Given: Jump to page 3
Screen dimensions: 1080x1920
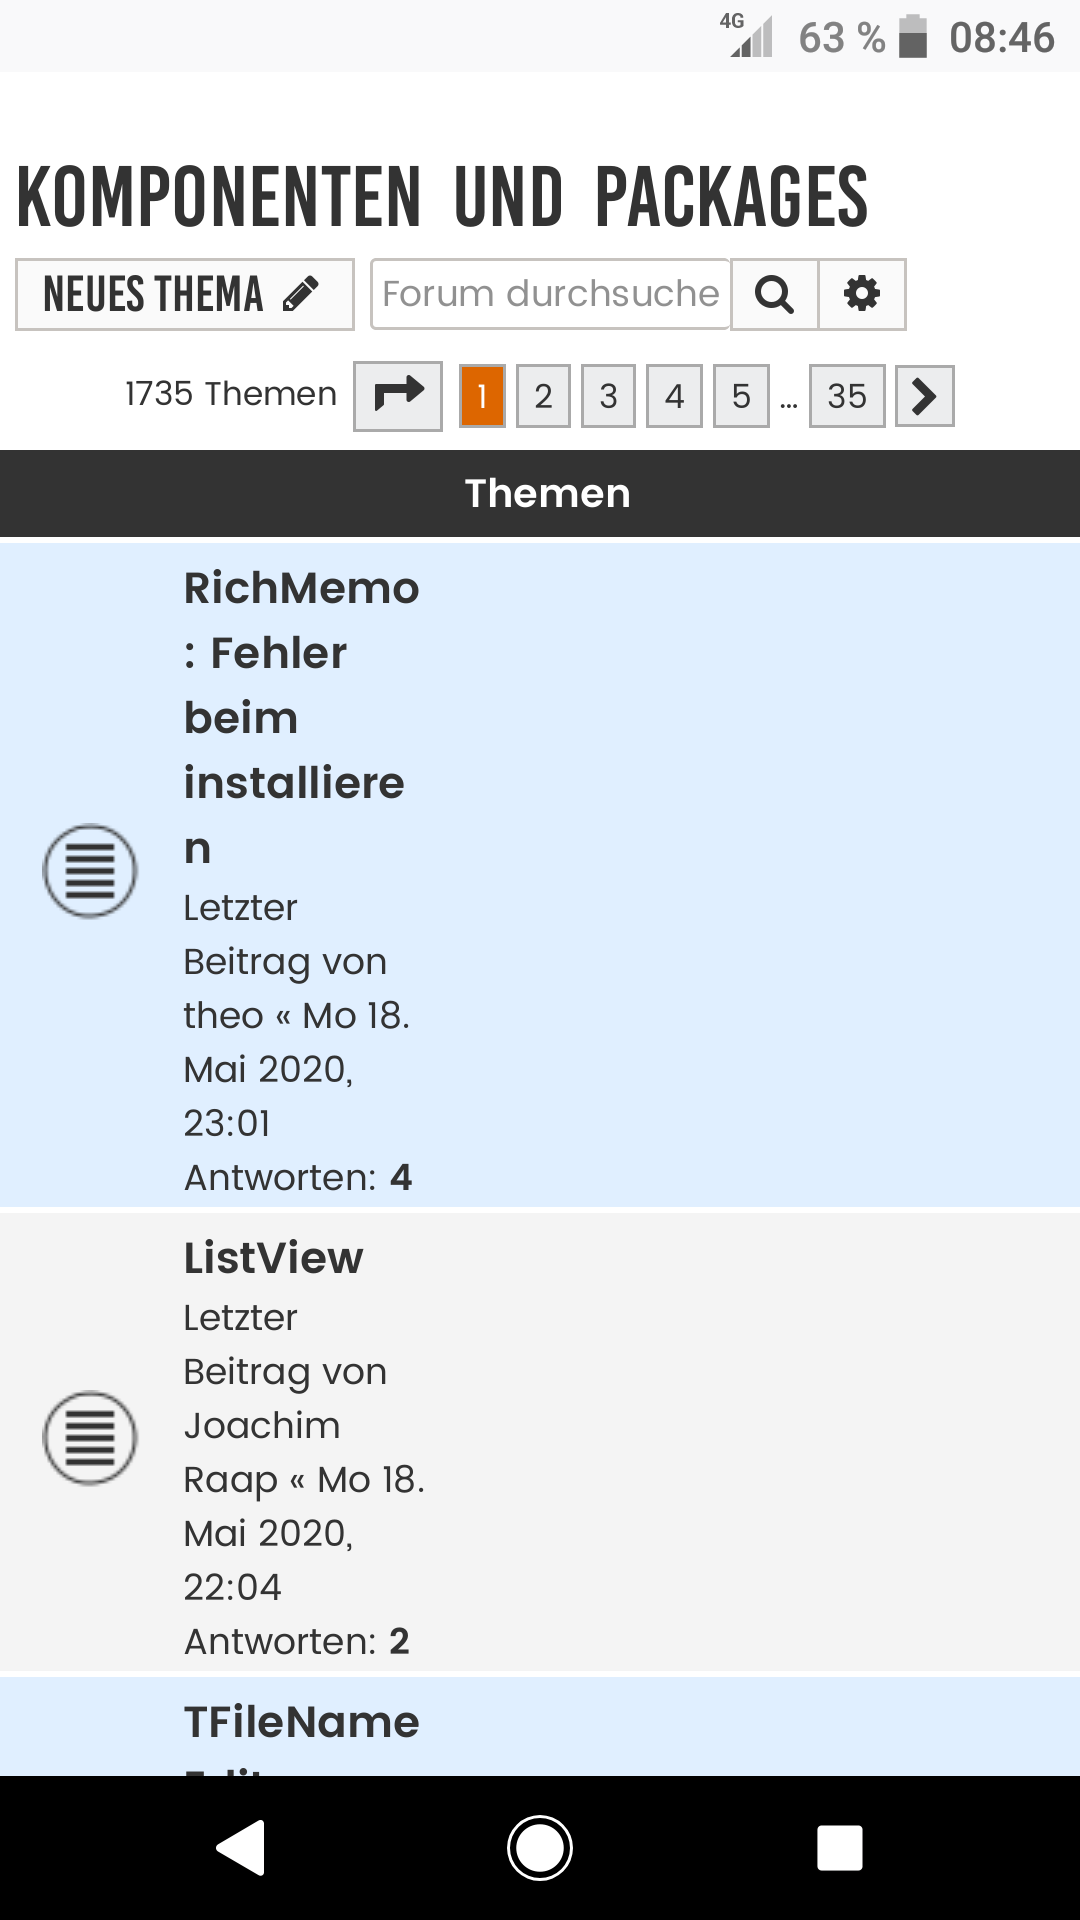Looking at the screenshot, I should [x=608, y=396].
